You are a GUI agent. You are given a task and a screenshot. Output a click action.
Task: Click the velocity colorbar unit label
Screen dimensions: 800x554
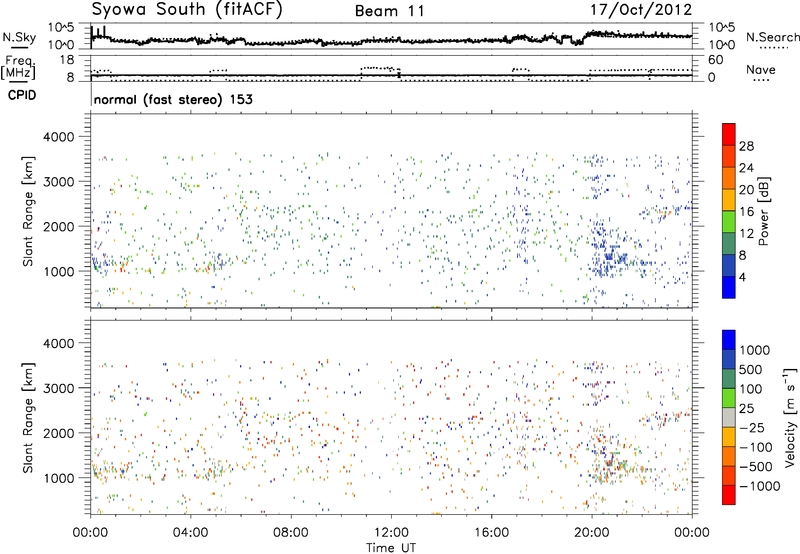coord(791,417)
